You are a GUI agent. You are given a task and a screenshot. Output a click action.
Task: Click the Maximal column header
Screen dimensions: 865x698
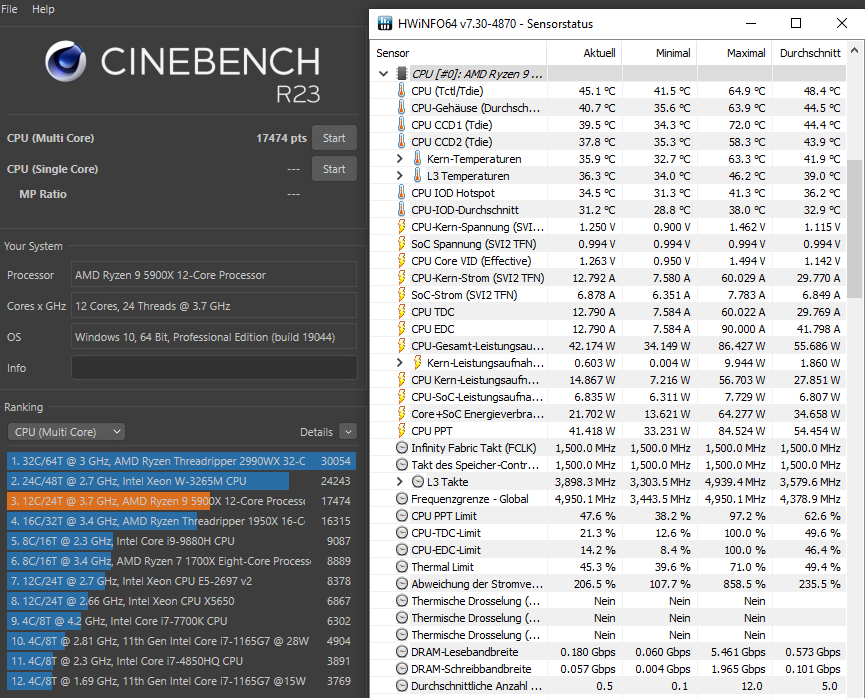pos(734,53)
